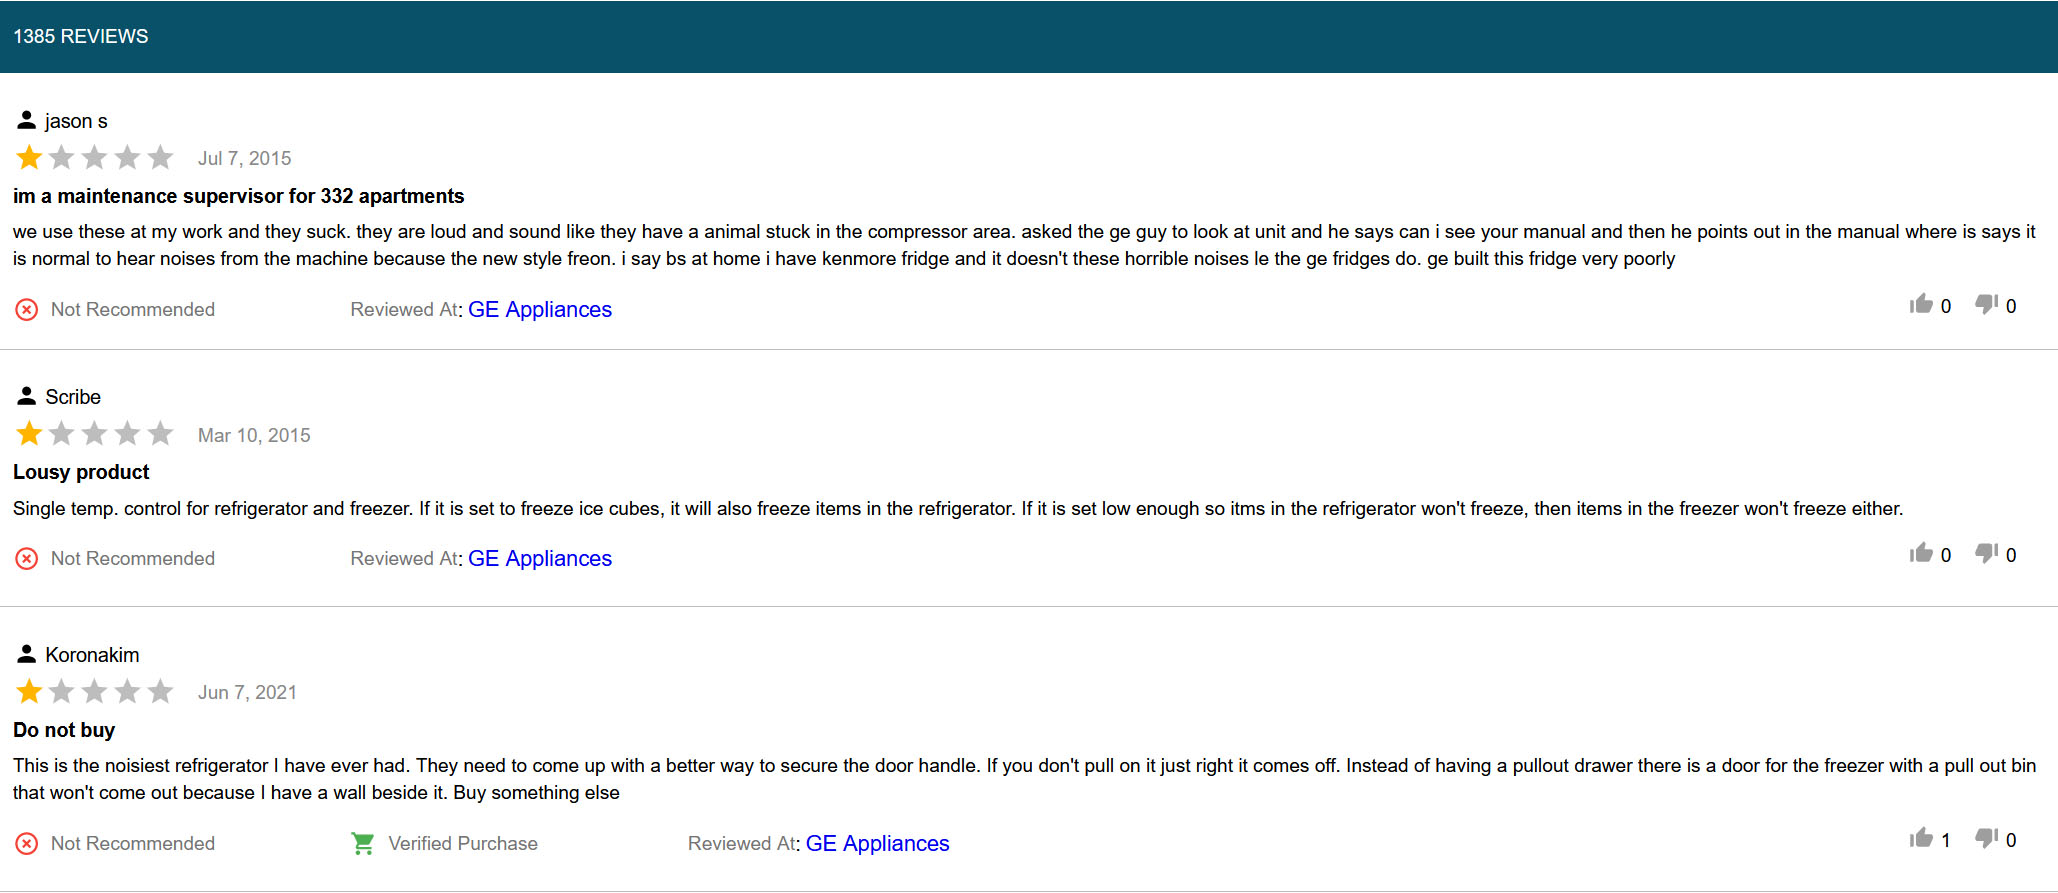Screen dimensions: 2058x893
Task: Click reviewer name Scribe
Action: coord(73,397)
